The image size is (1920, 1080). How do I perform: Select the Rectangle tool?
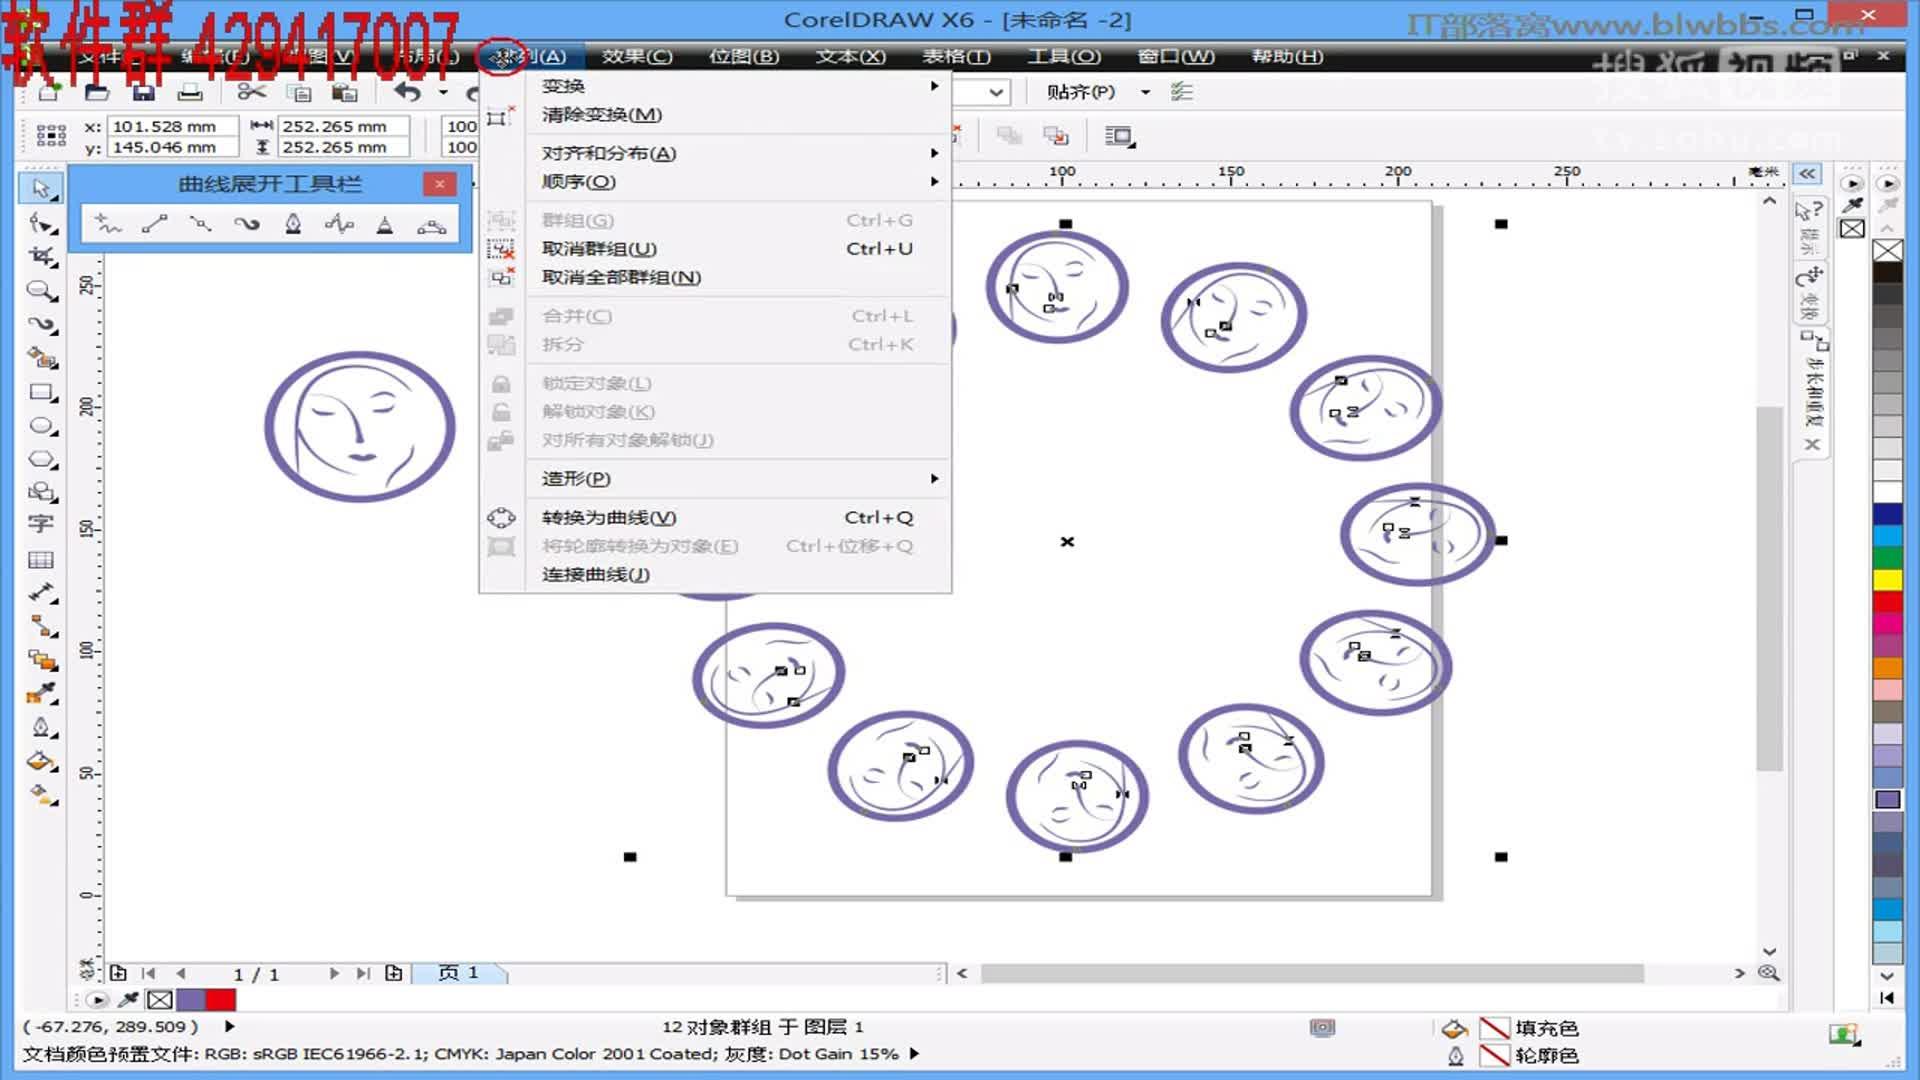40,393
